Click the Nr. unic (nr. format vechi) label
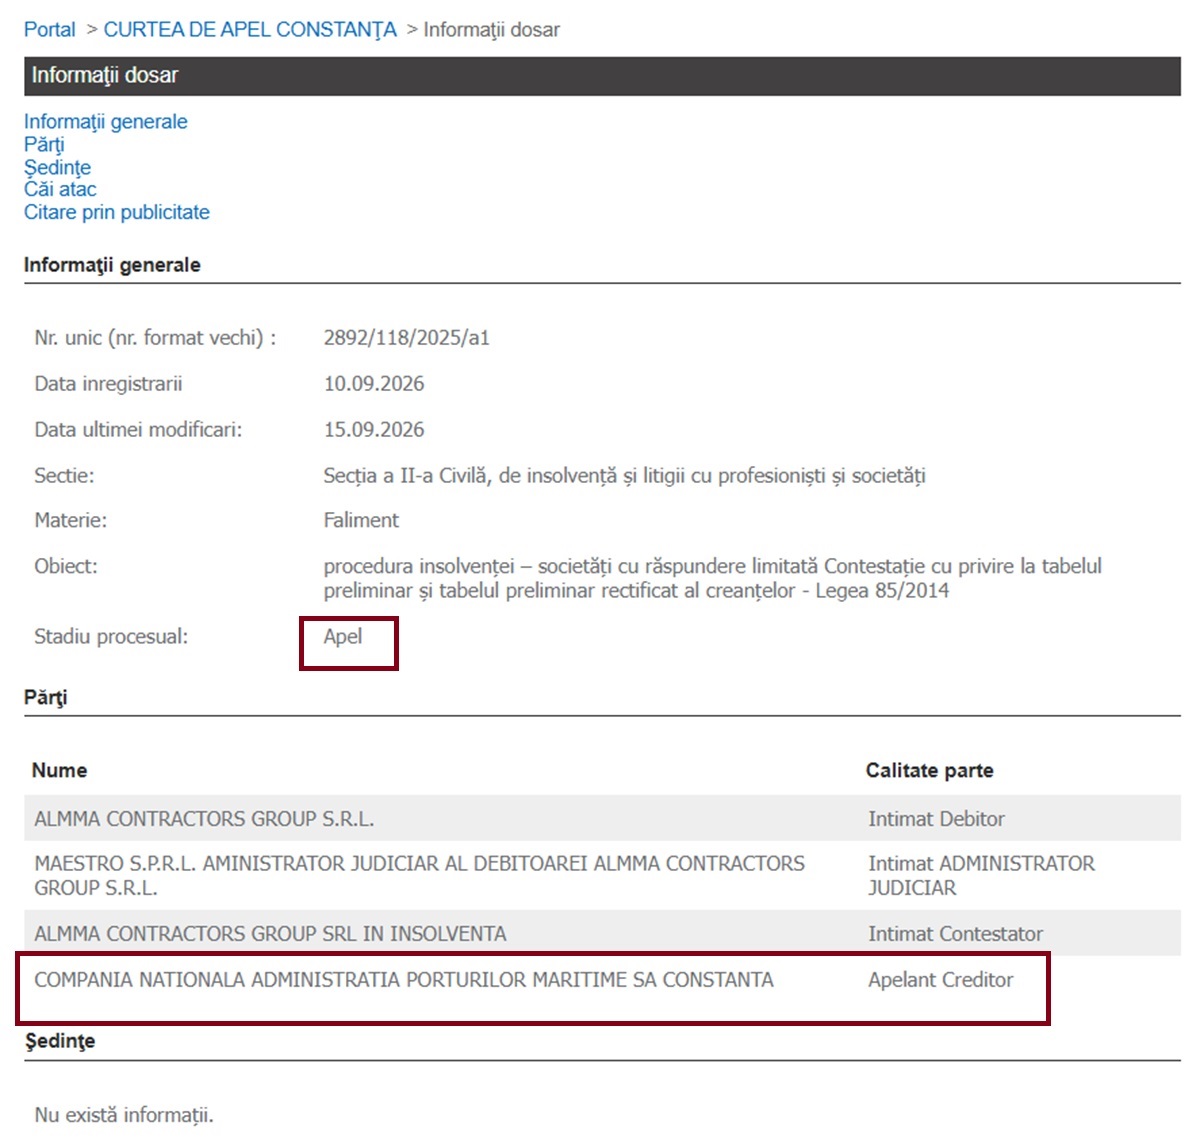The image size is (1200, 1145). coord(155,338)
